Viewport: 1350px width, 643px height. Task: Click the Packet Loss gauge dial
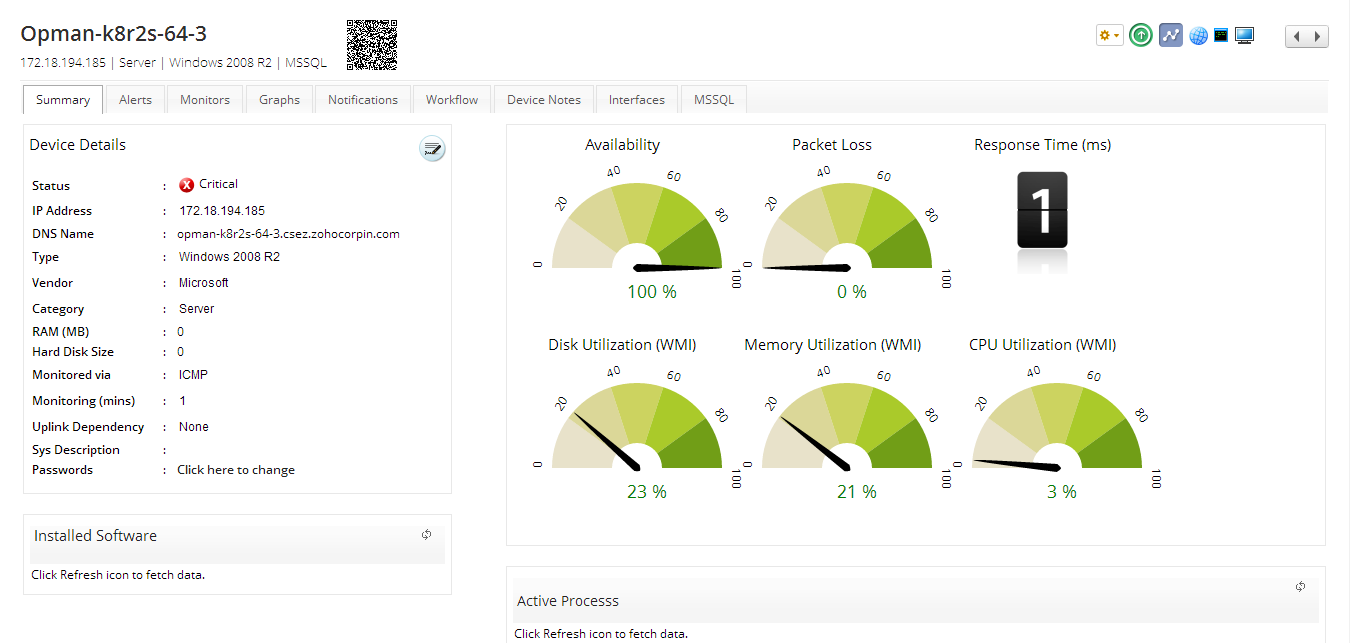pyautogui.click(x=847, y=226)
